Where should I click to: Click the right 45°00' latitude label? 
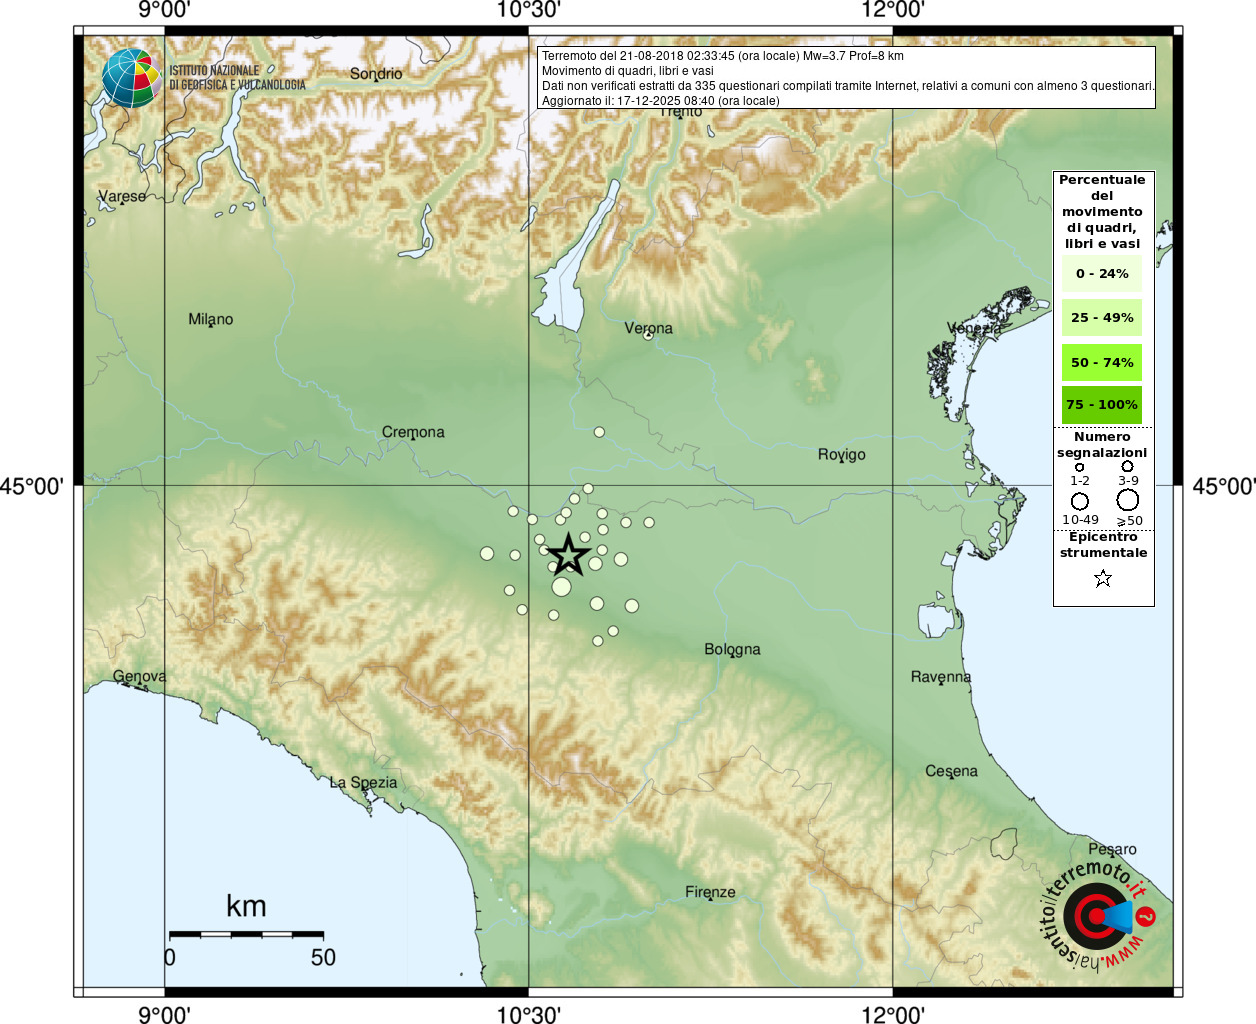click(1223, 487)
